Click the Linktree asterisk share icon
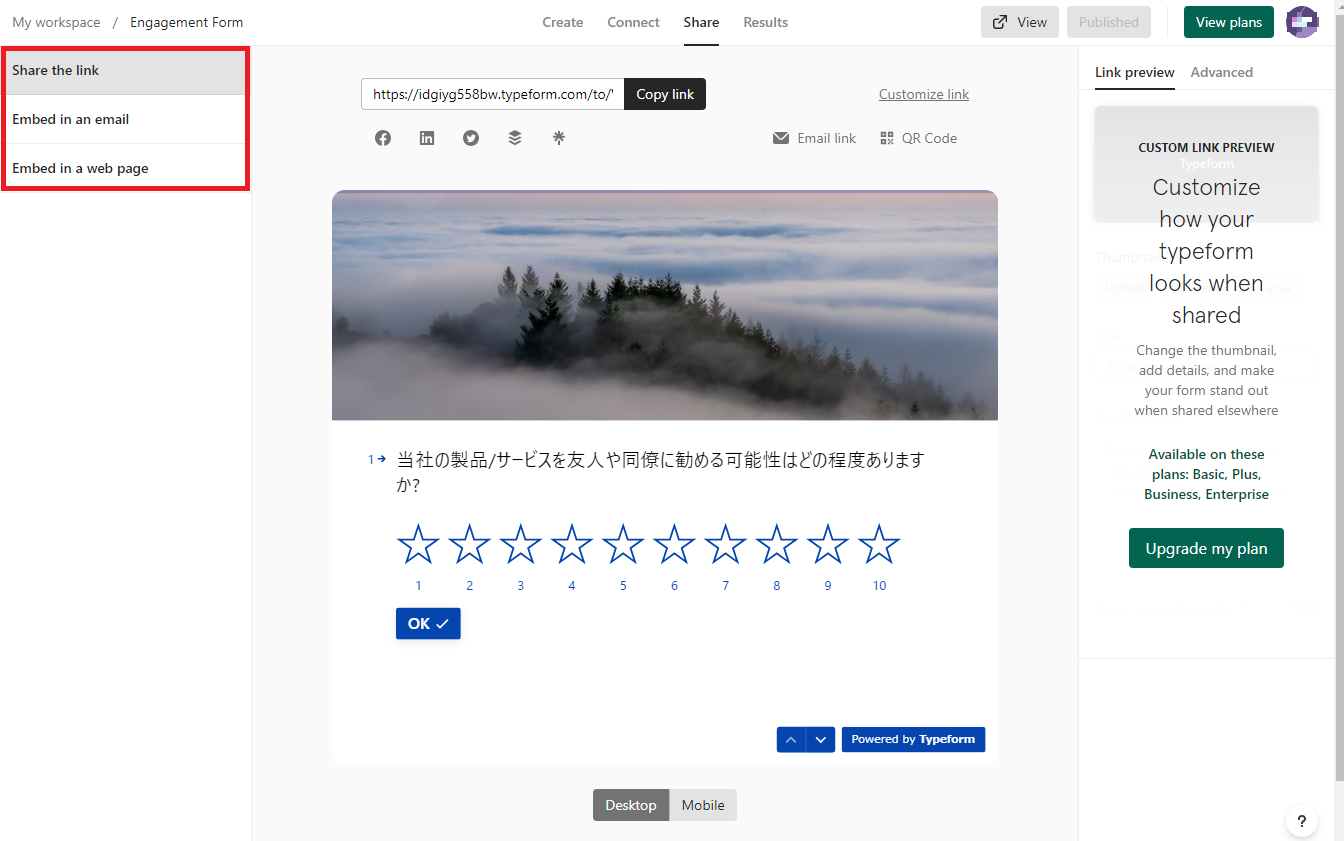The image size is (1344, 841). coord(559,139)
